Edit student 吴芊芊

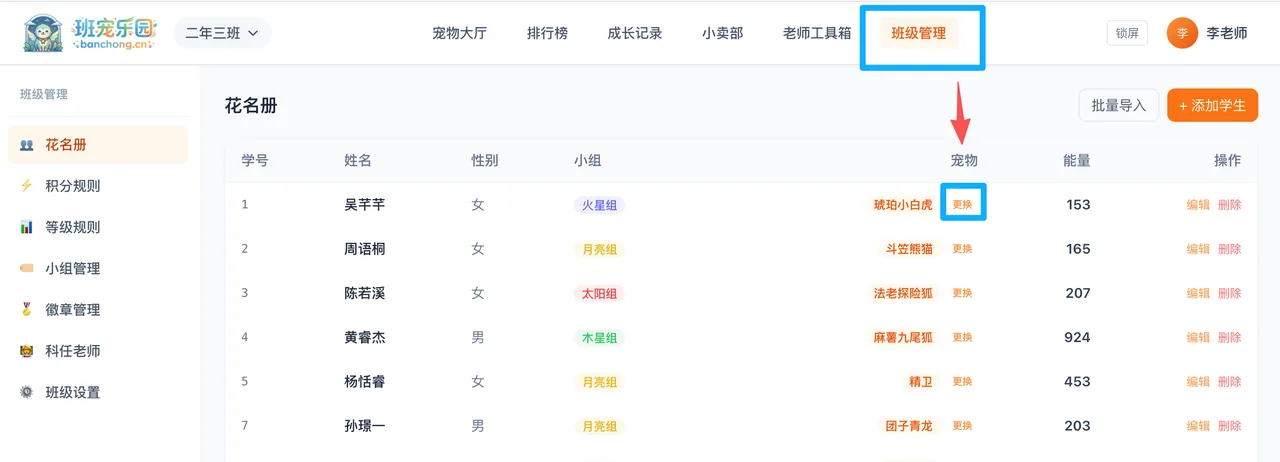point(1198,205)
